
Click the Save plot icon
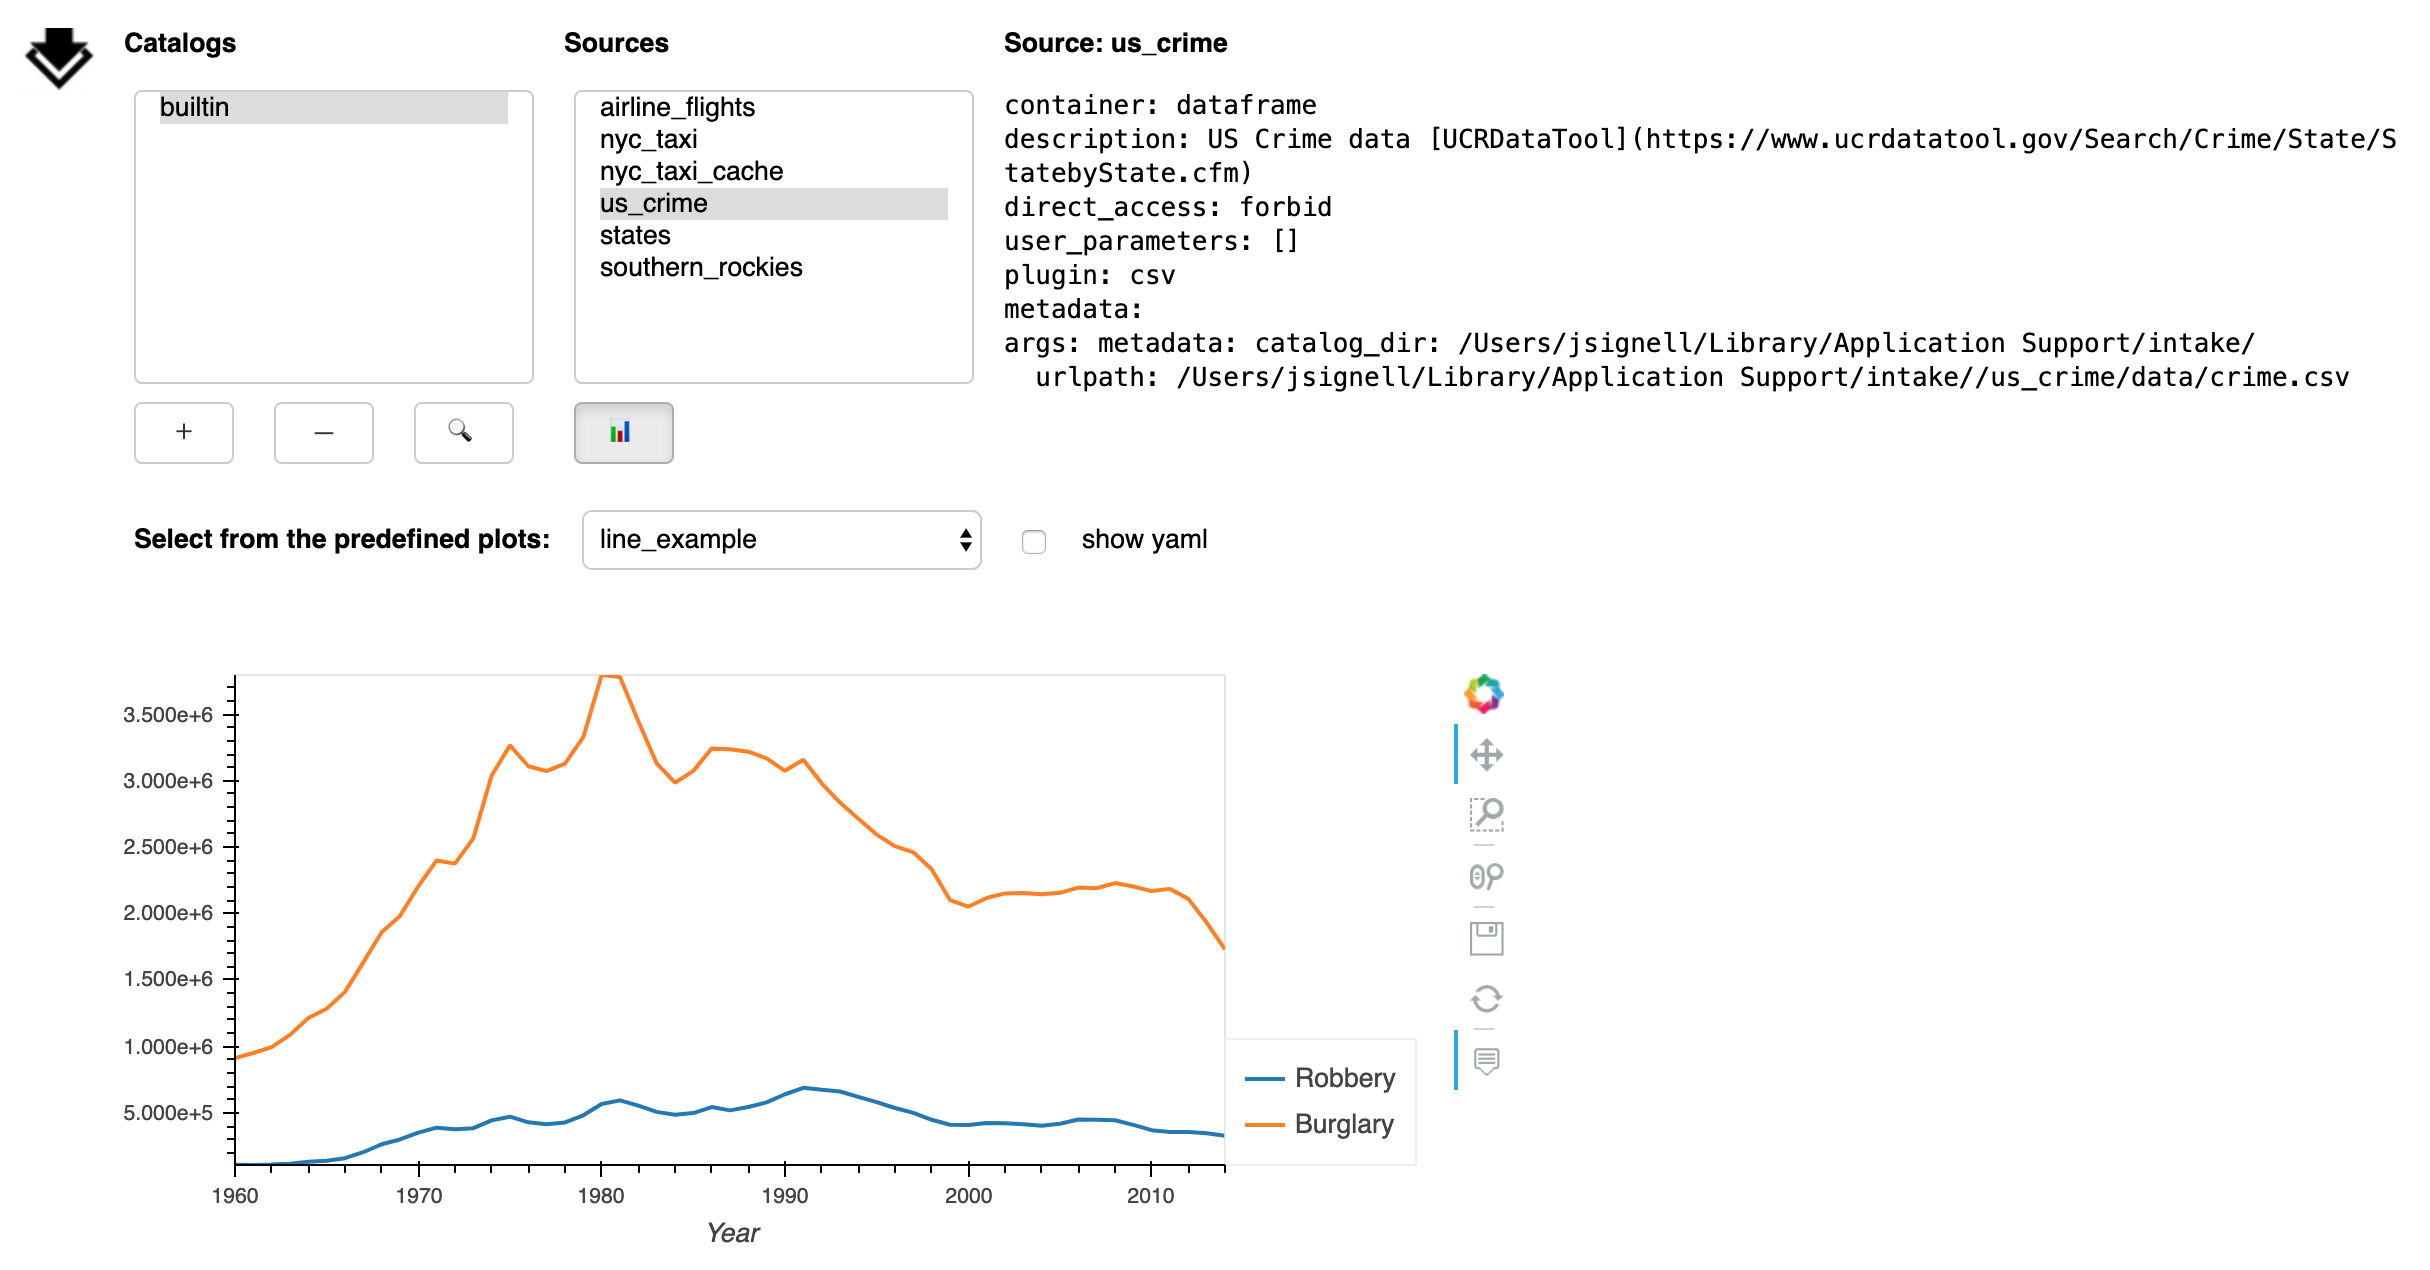tap(1486, 938)
